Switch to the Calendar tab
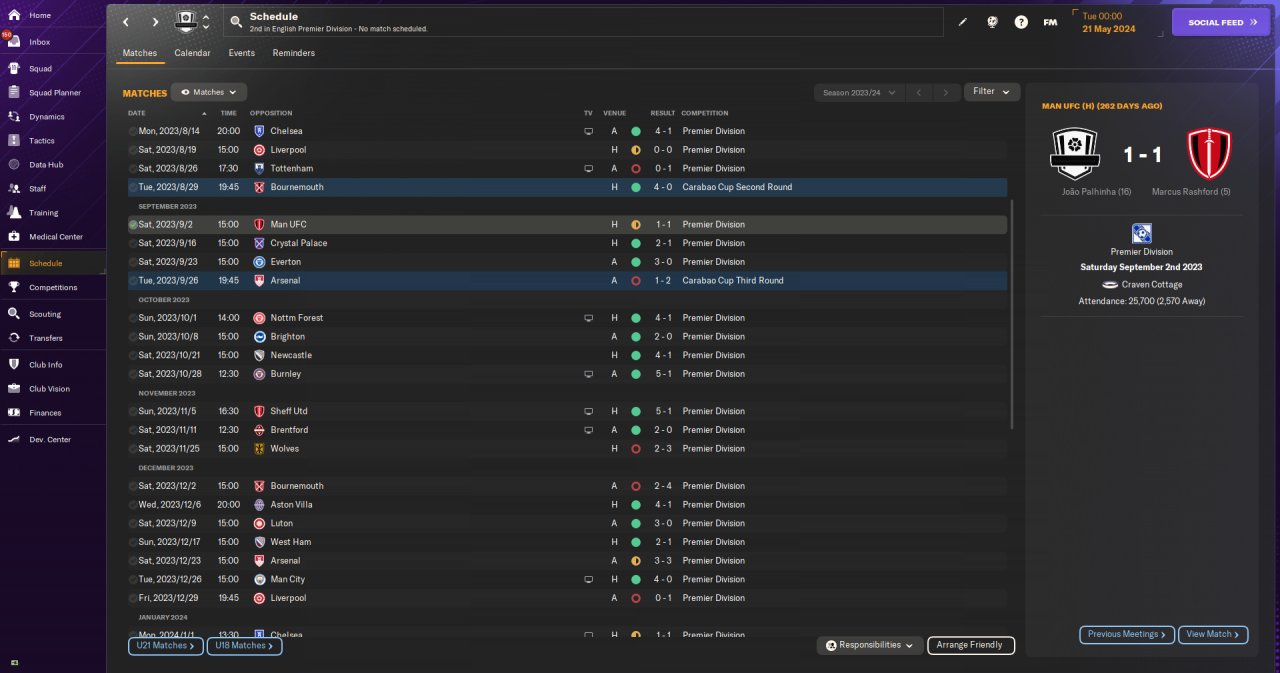The width and height of the screenshot is (1280, 673). click(192, 53)
